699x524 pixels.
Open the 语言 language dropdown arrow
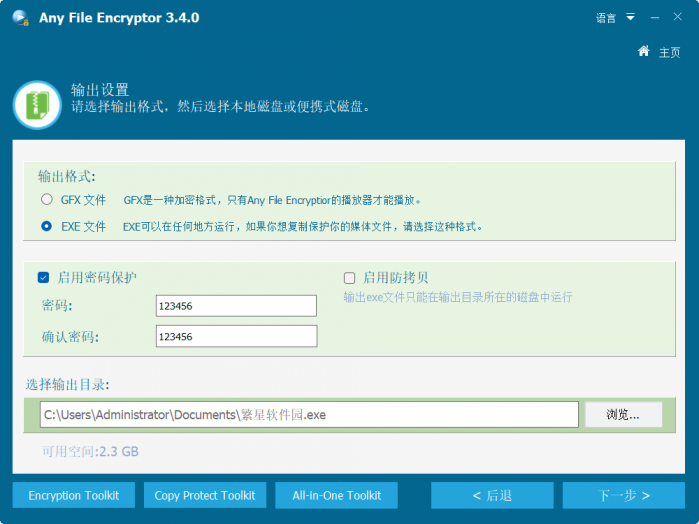click(x=630, y=17)
